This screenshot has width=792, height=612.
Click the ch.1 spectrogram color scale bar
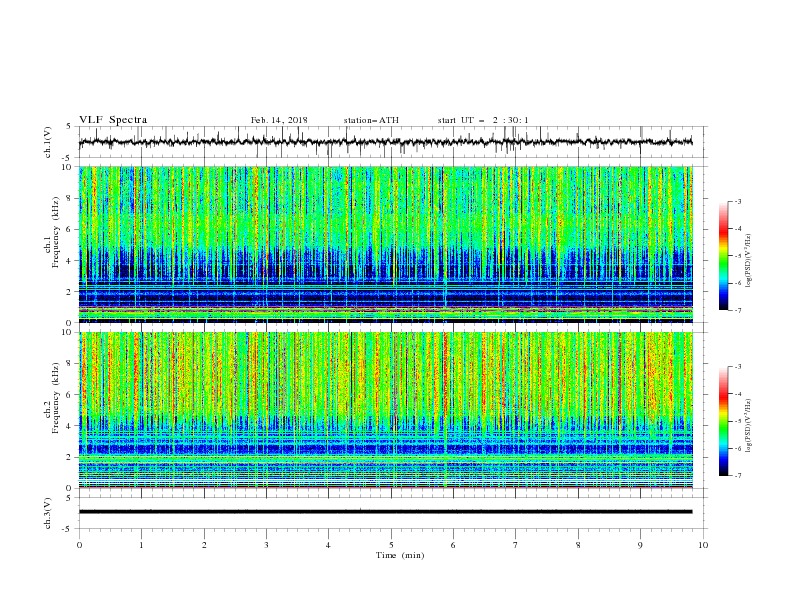point(723,256)
